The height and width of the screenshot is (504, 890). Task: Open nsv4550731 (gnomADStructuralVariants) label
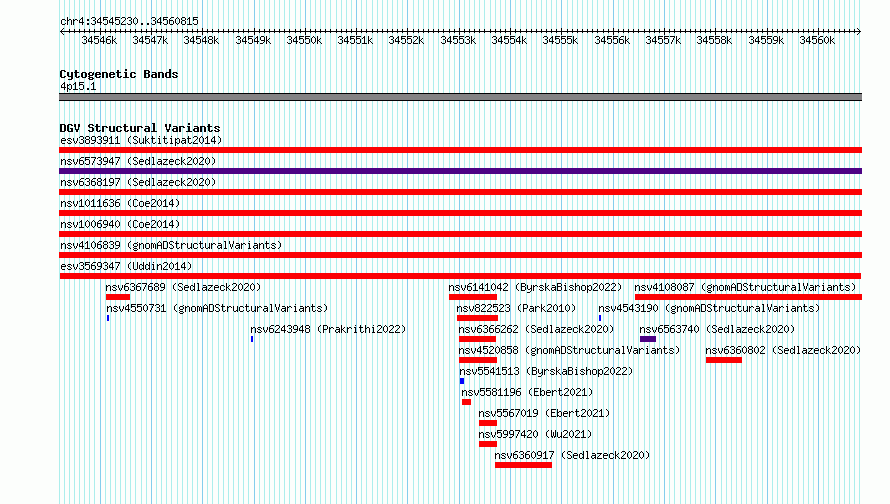[217, 308]
